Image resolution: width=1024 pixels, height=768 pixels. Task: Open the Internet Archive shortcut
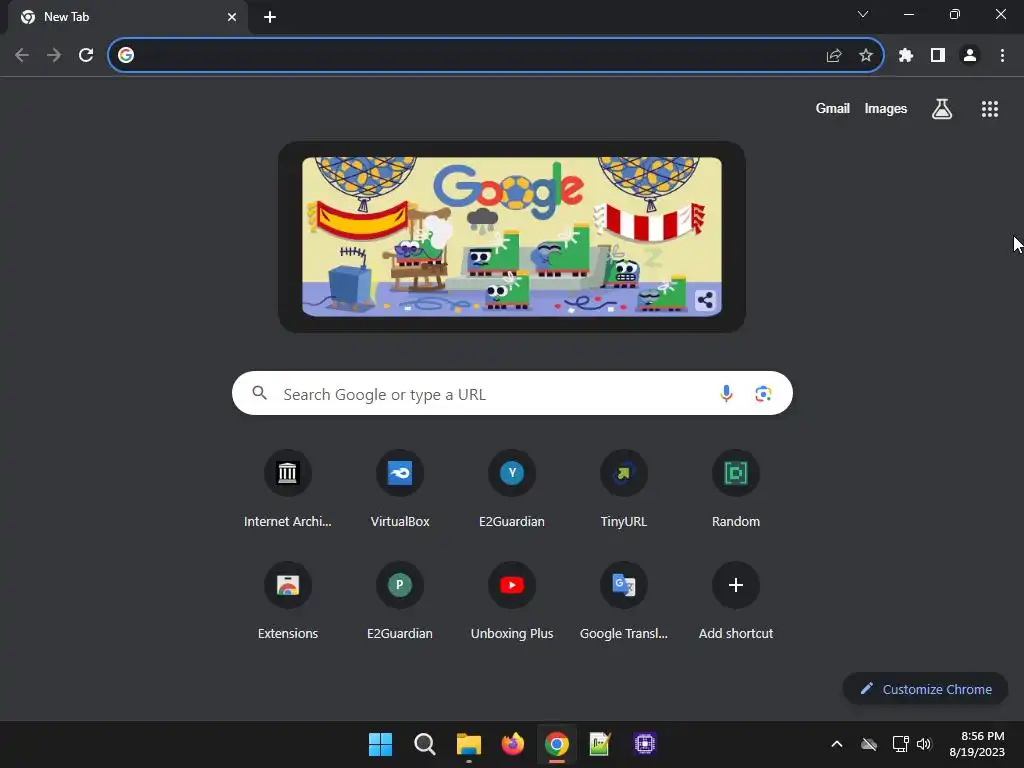pos(287,487)
